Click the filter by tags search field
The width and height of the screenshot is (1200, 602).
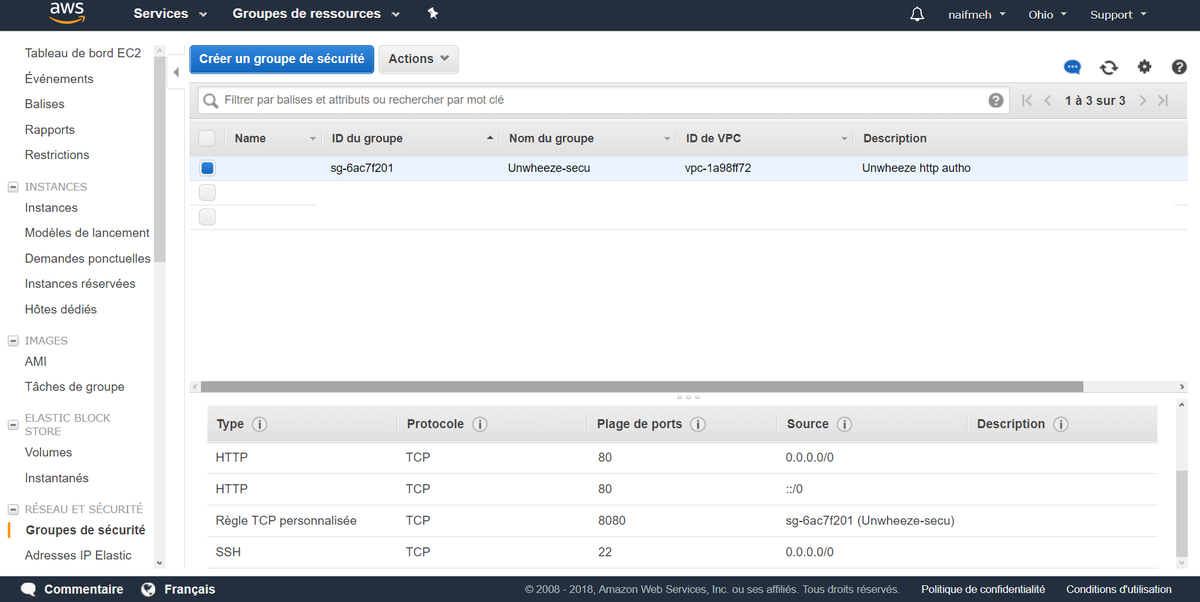click(600, 101)
